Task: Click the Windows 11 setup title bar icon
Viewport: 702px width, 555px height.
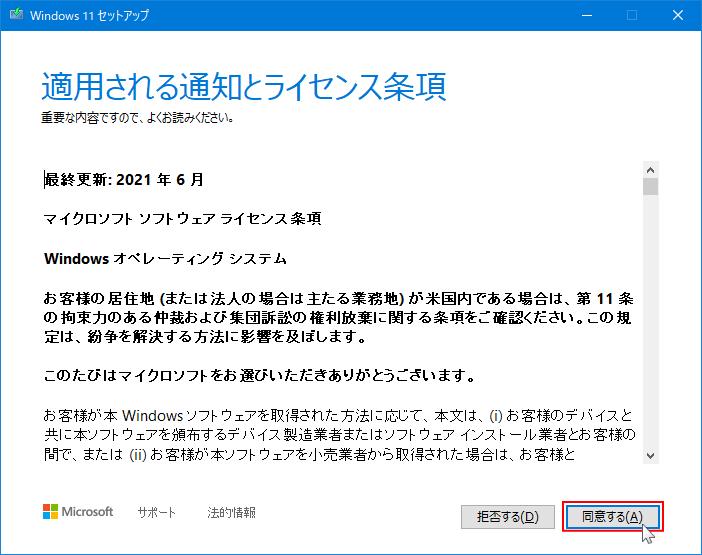Action: (x=17, y=15)
